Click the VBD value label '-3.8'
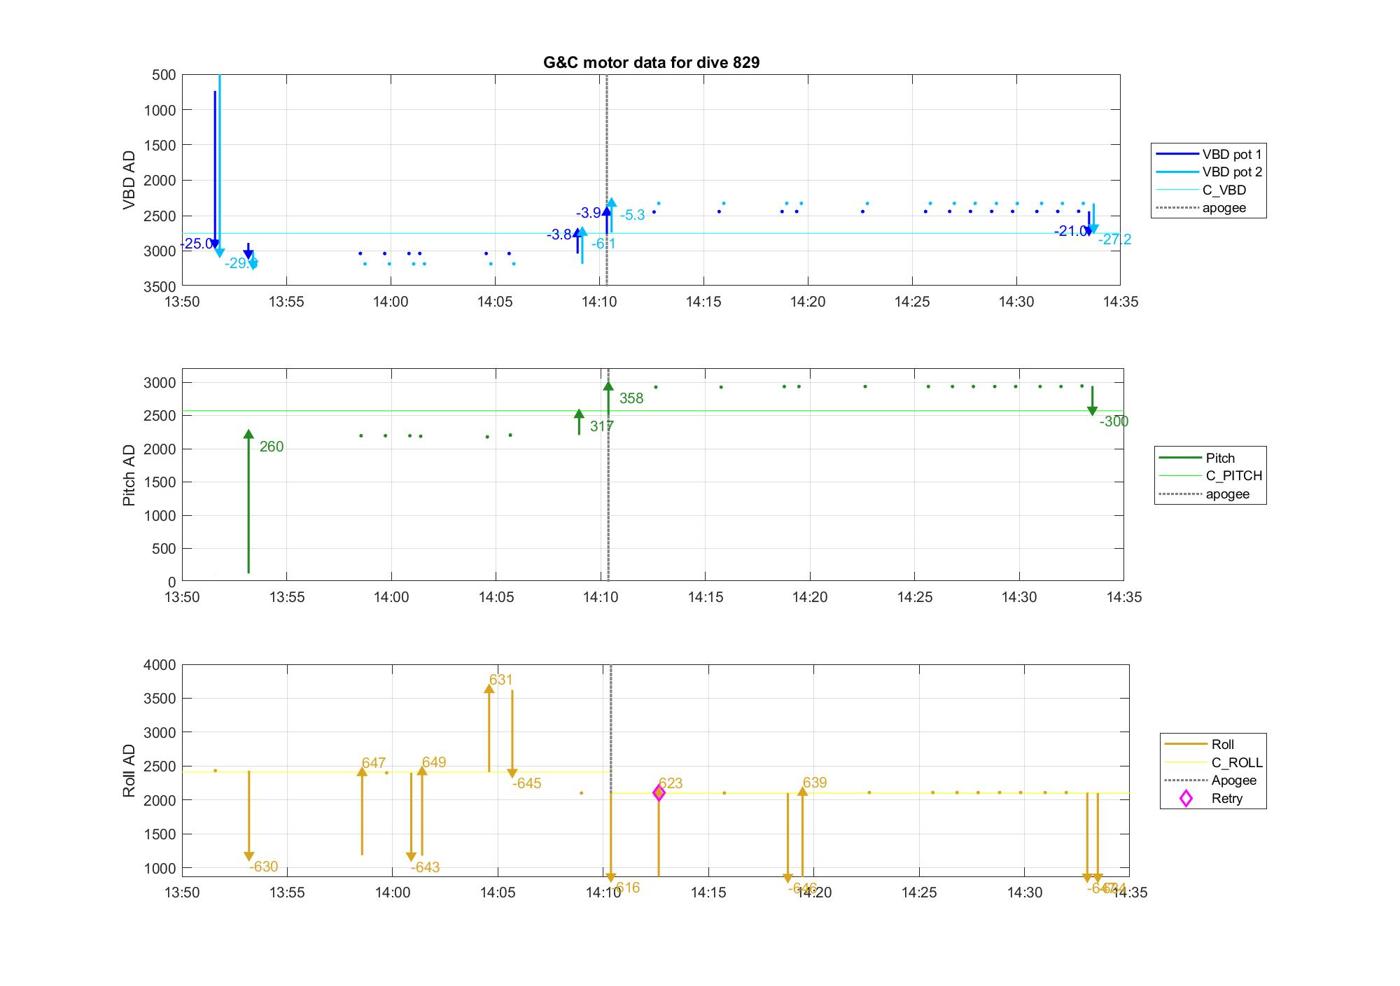 pyautogui.click(x=560, y=235)
